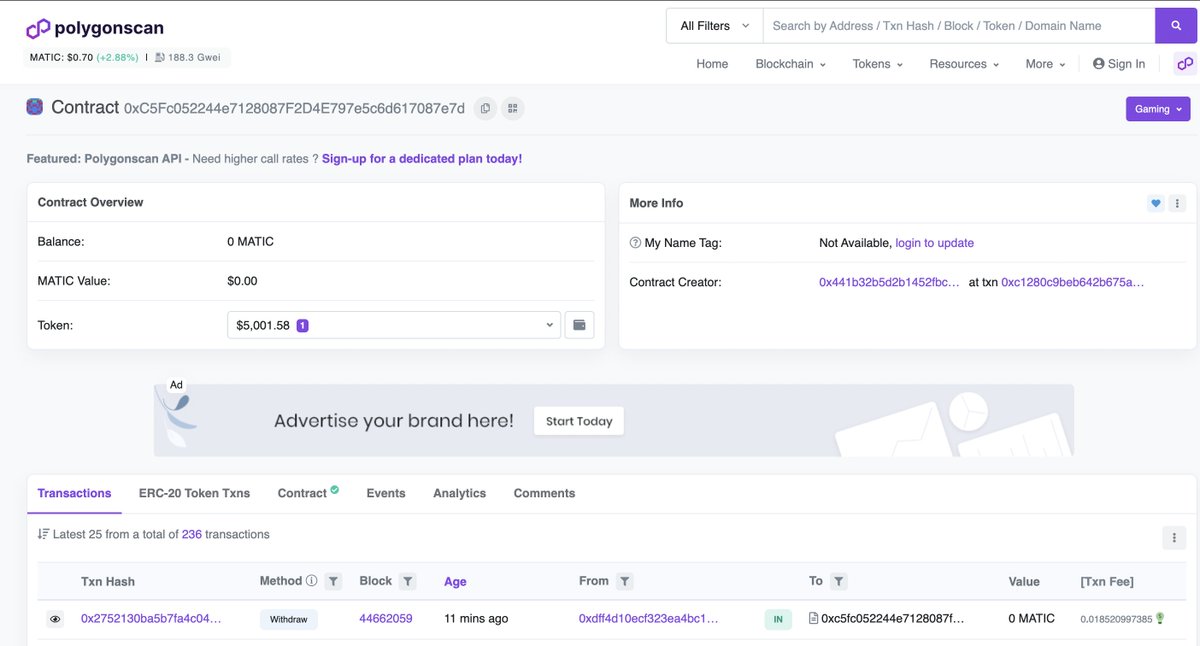Copy the contract address to clipboard
The width and height of the screenshot is (1200, 646).
pos(485,108)
